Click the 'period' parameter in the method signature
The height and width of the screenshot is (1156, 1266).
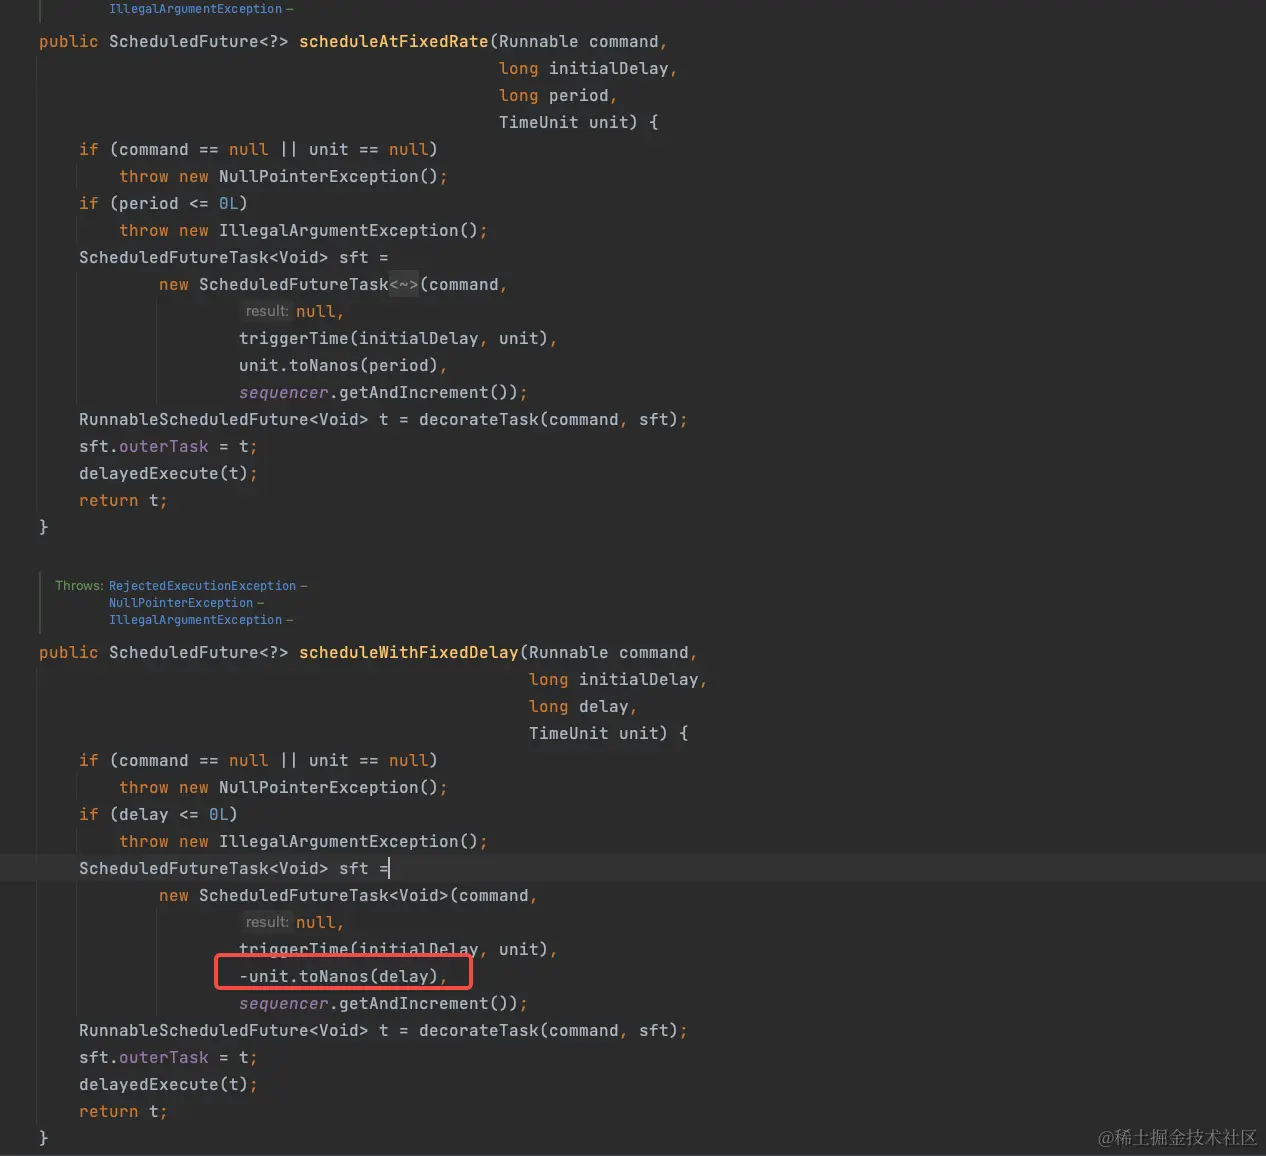pyautogui.click(x=578, y=96)
